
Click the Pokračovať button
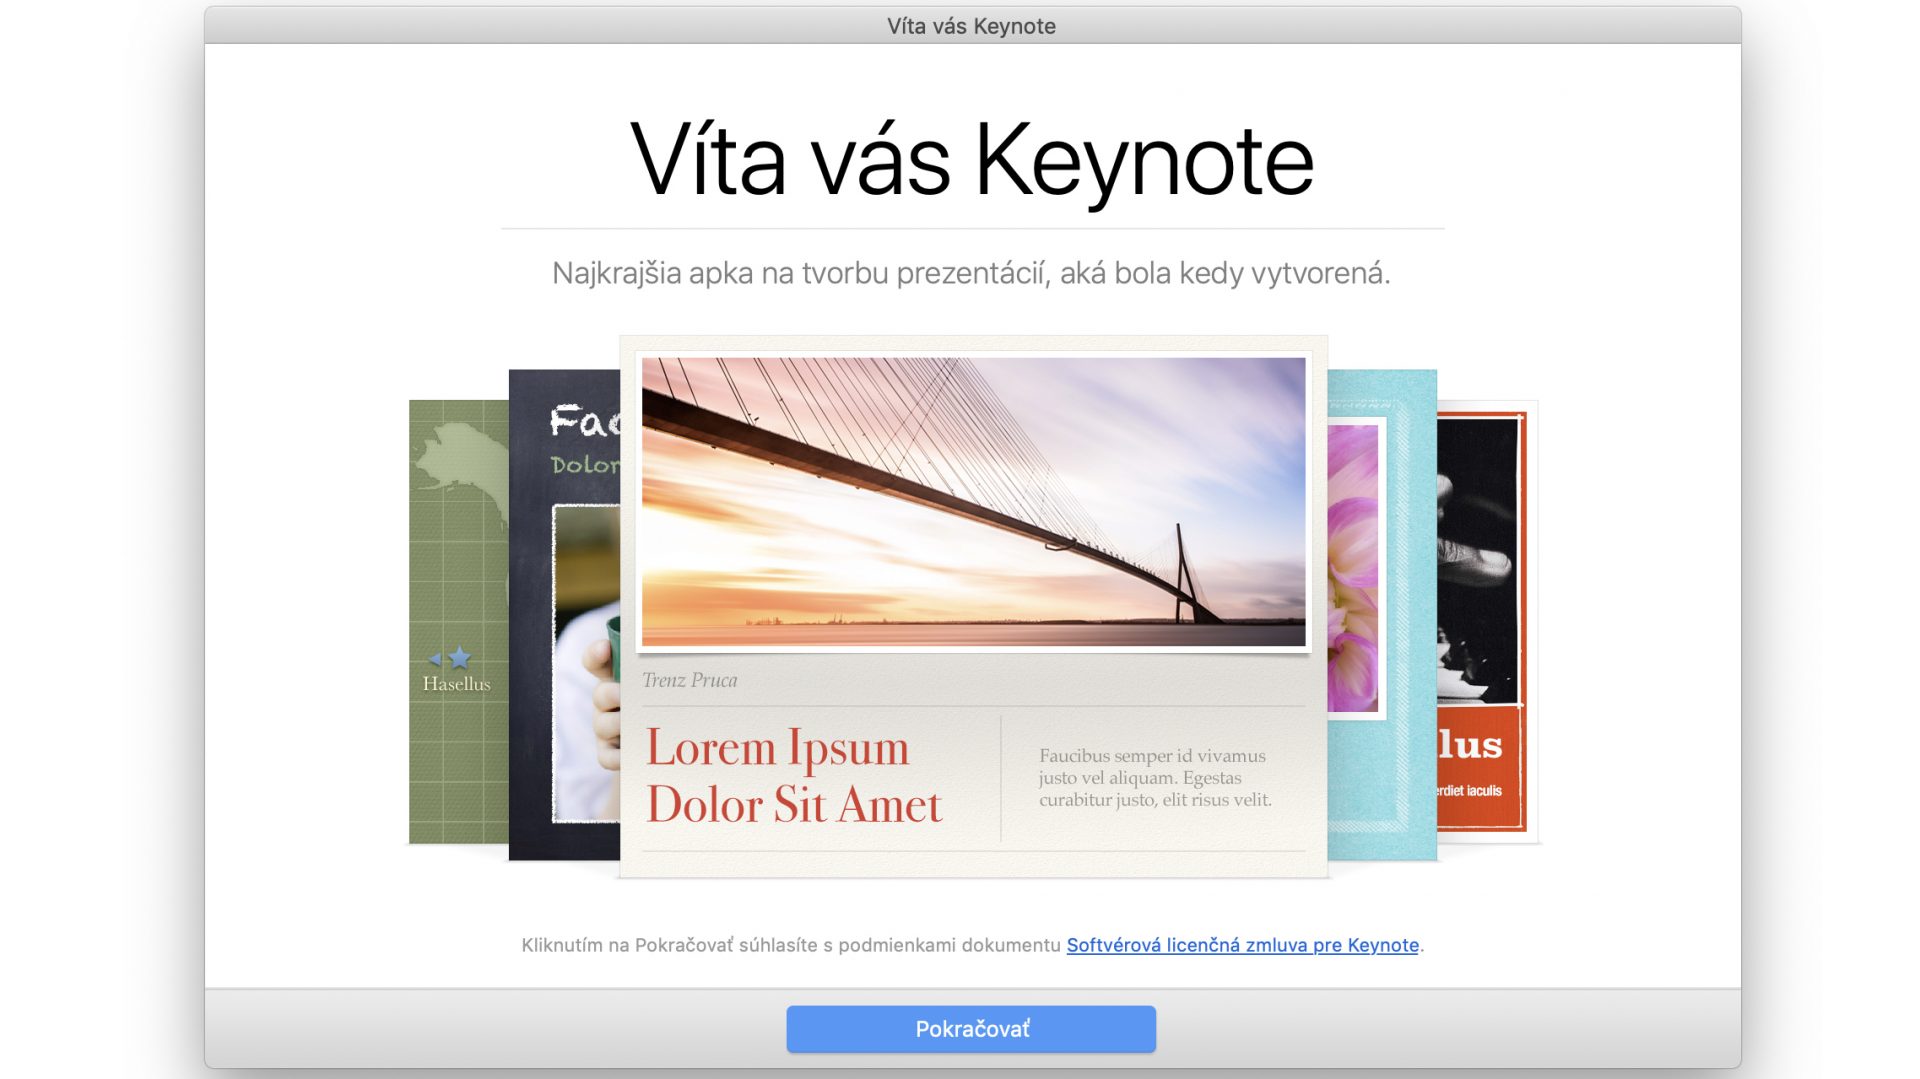coord(971,1029)
